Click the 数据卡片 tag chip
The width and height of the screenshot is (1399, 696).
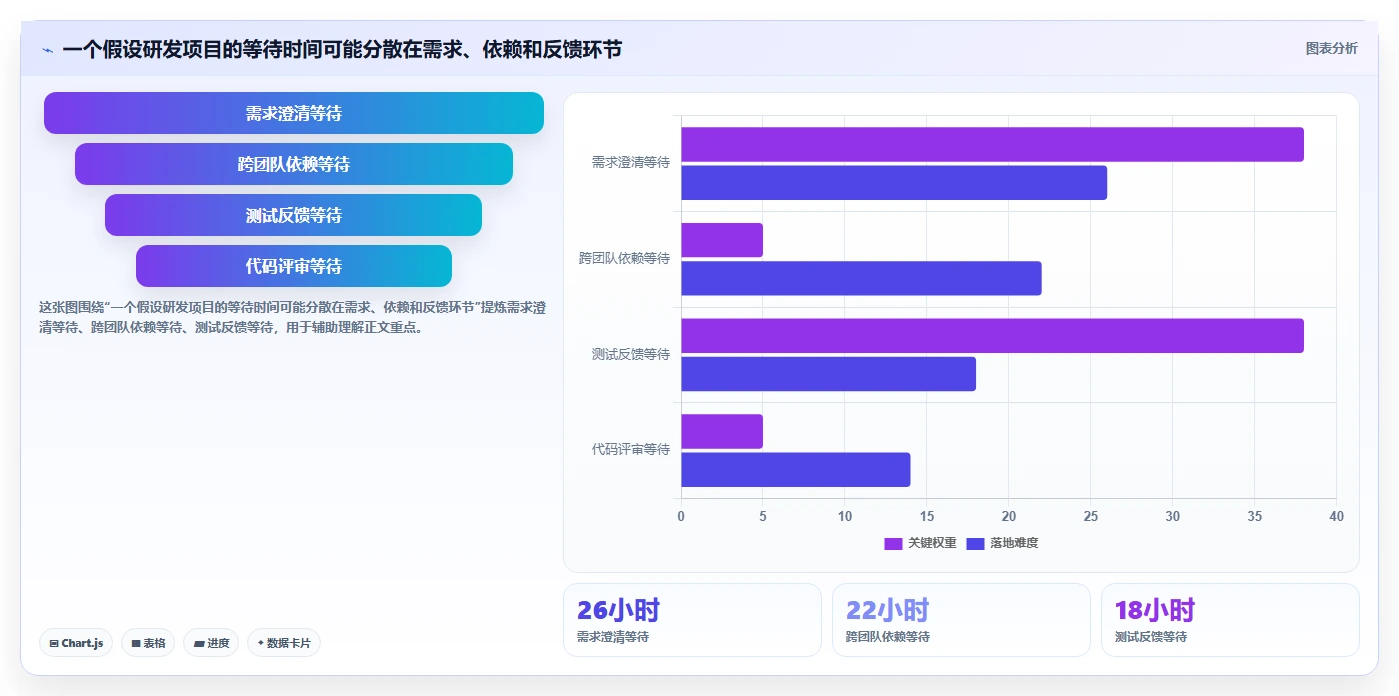pyautogui.click(x=284, y=643)
